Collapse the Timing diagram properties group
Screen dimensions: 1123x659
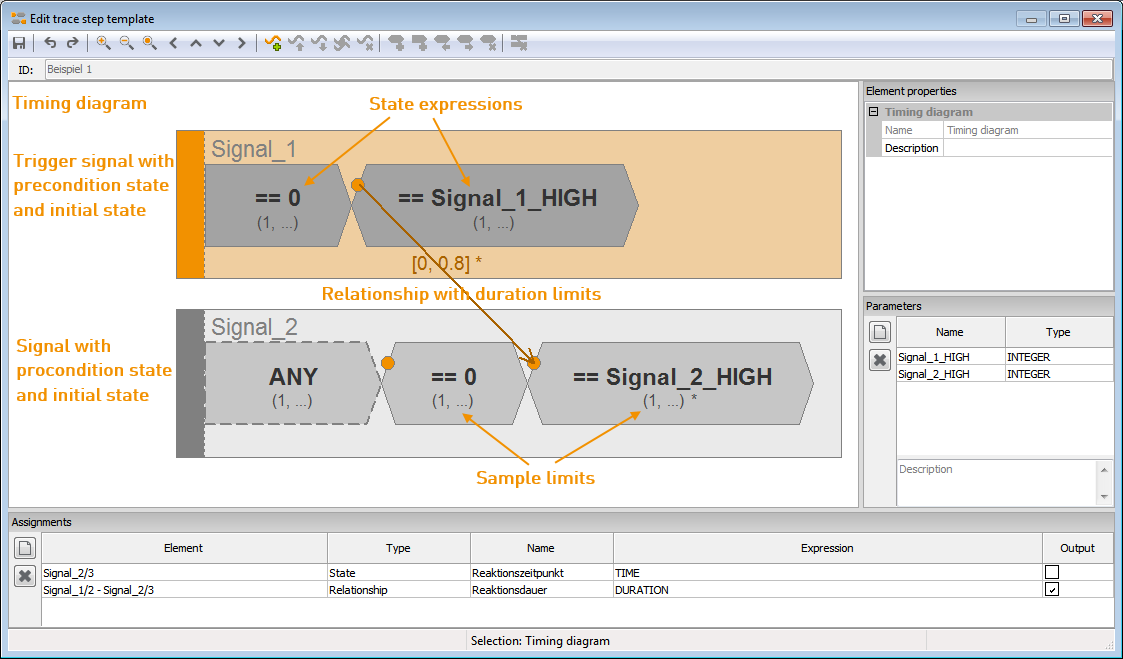coord(873,112)
